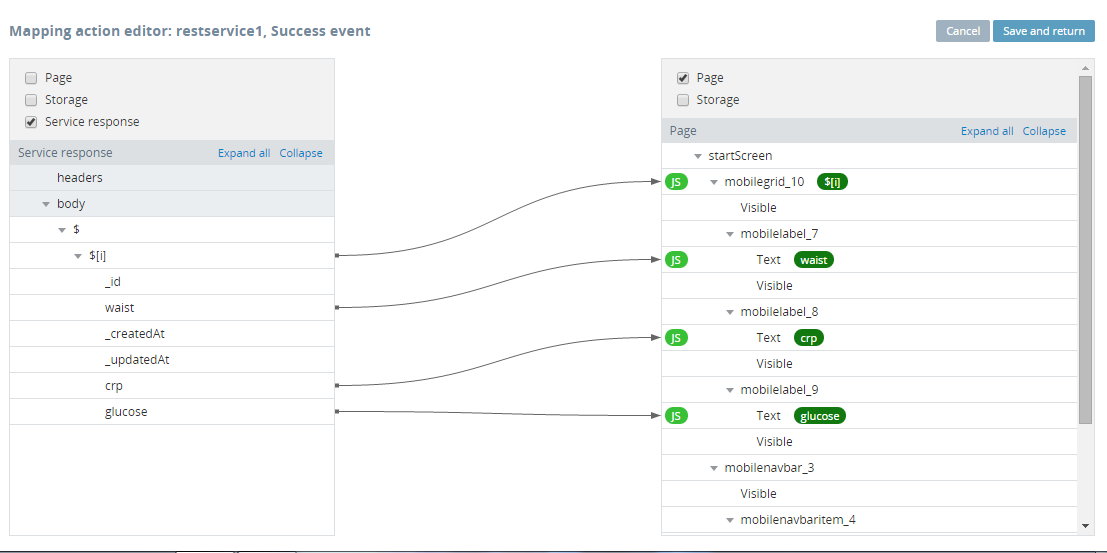Click the JS icon beside mobilegrid_10

click(x=676, y=182)
